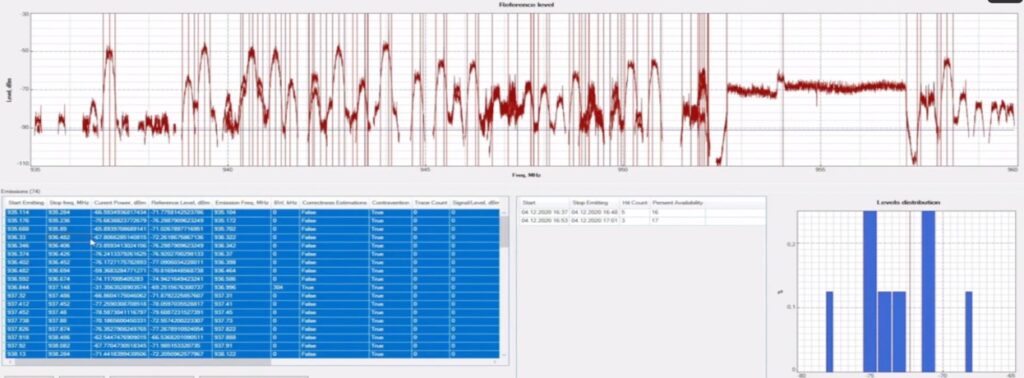Select availability entry starting 04.12.2020 16:37
Image resolution: width=1024 pixels, height=378 pixels.
pos(641,213)
